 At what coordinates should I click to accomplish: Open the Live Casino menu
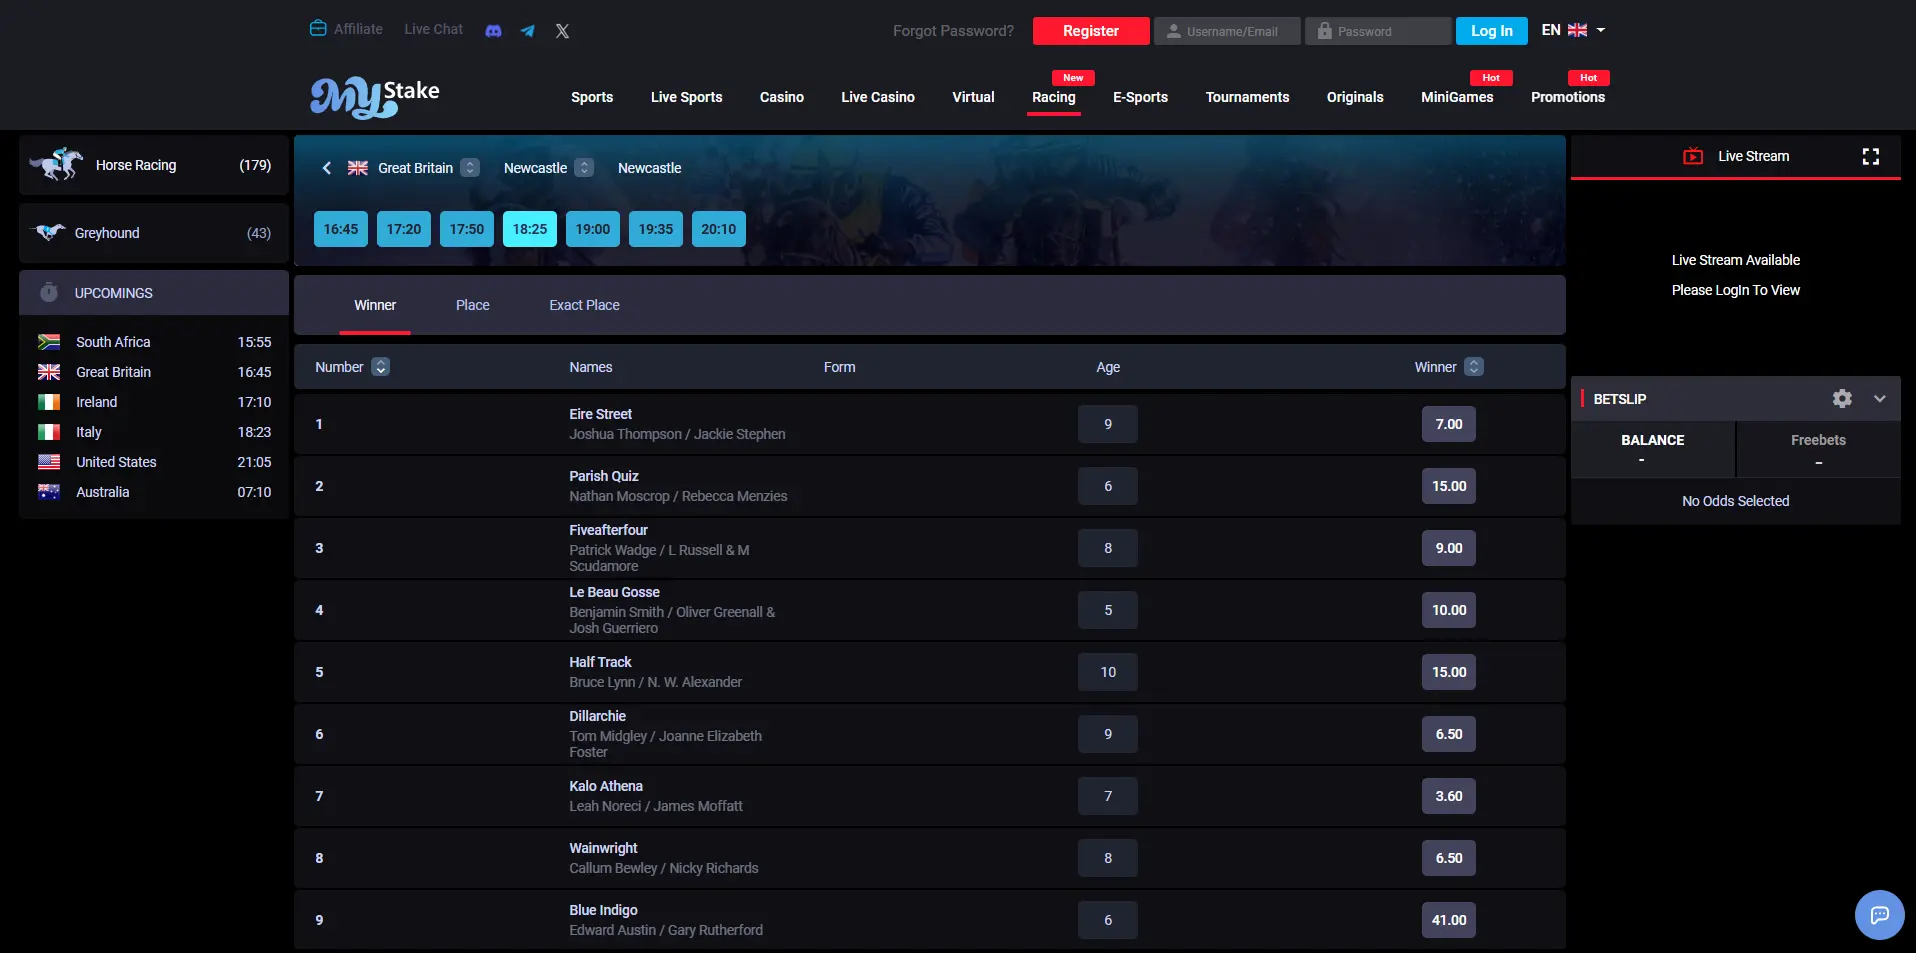click(x=878, y=97)
